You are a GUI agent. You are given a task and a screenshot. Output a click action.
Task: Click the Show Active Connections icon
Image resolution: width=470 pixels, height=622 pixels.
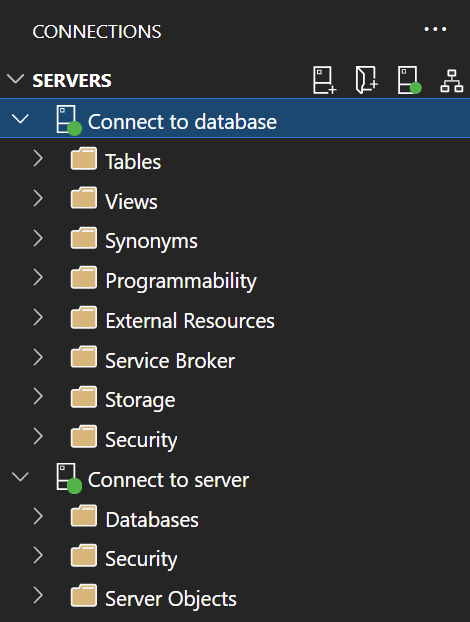[x=409, y=80]
